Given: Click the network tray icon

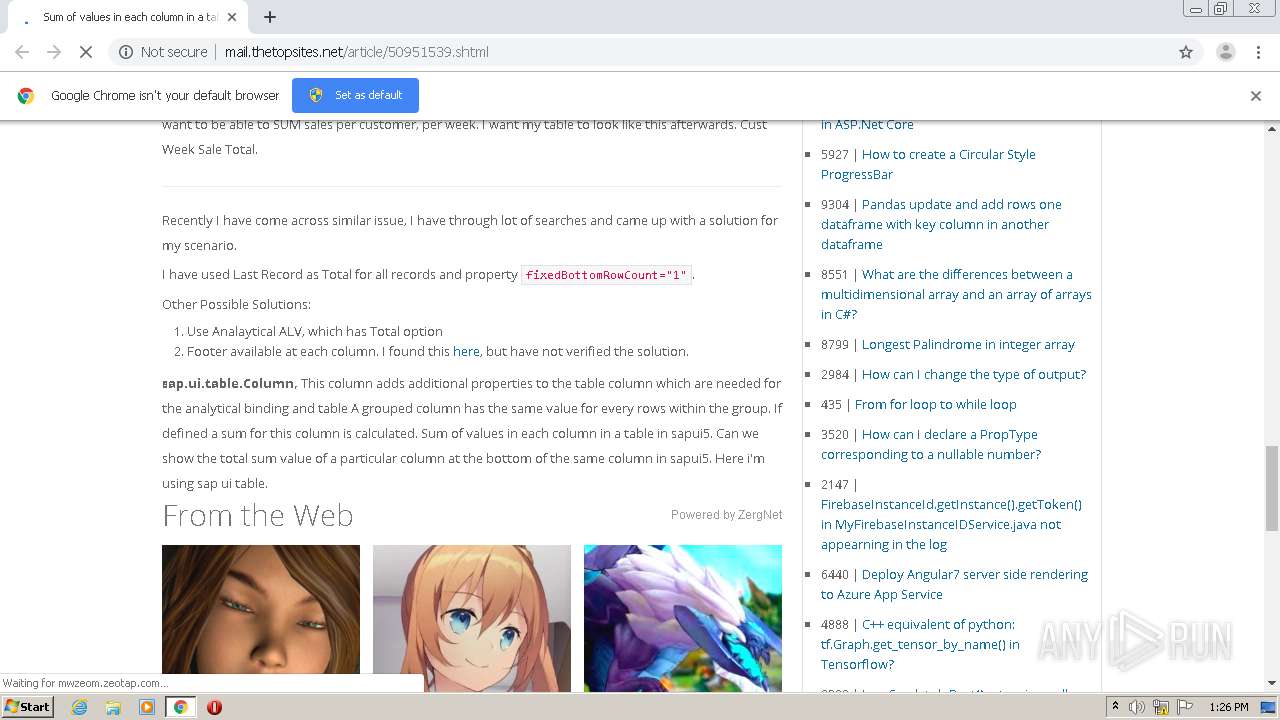Looking at the screenshot, I should click(x=1160, y=707).
